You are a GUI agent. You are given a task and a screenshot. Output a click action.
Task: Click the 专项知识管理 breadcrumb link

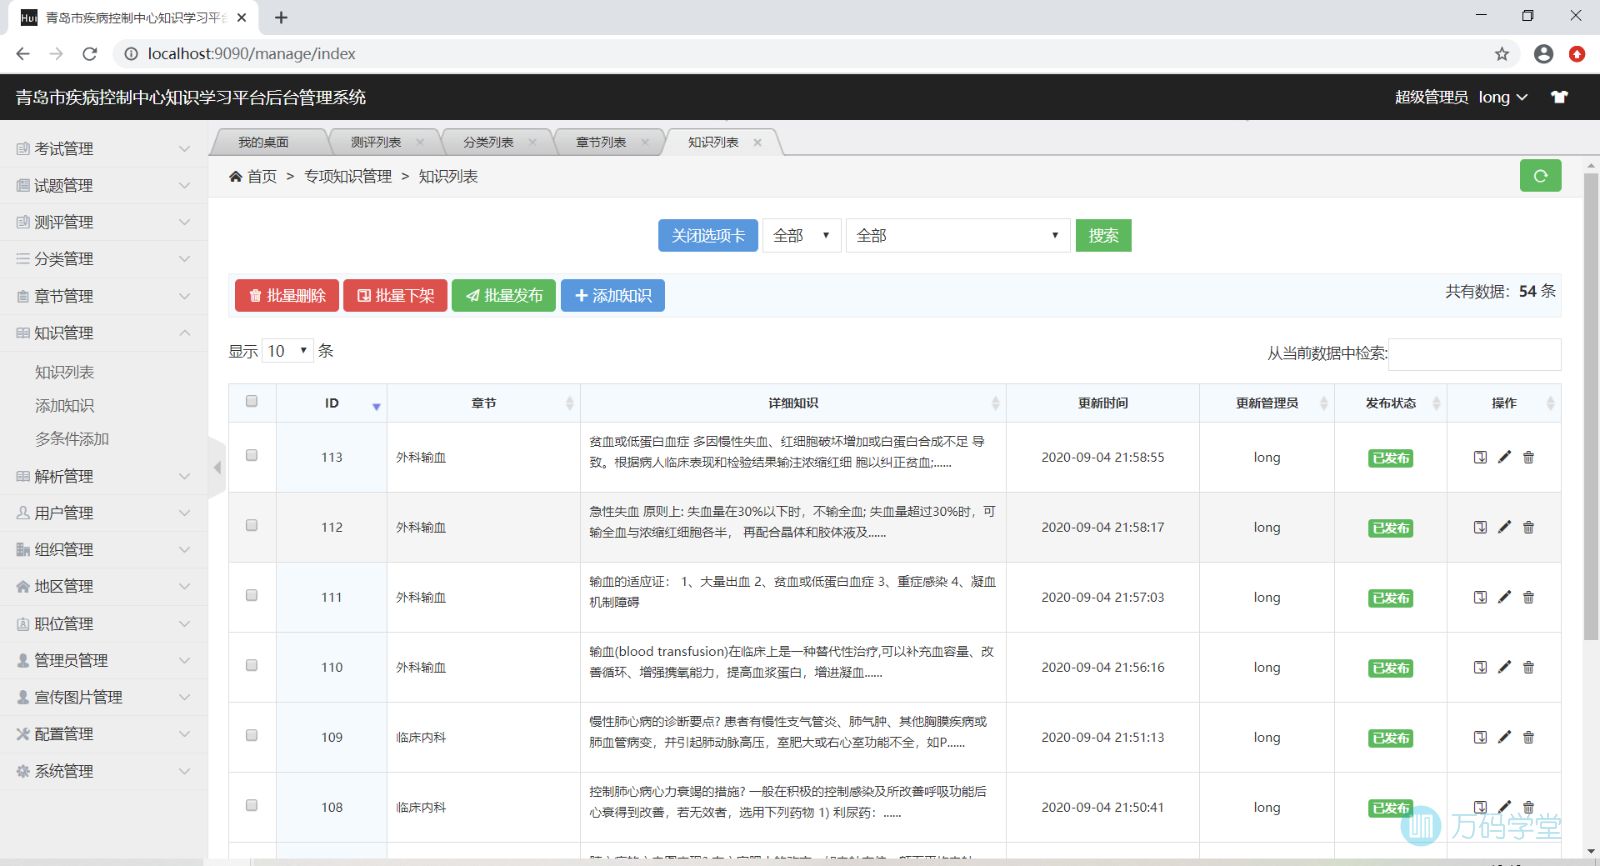point(348,176)
